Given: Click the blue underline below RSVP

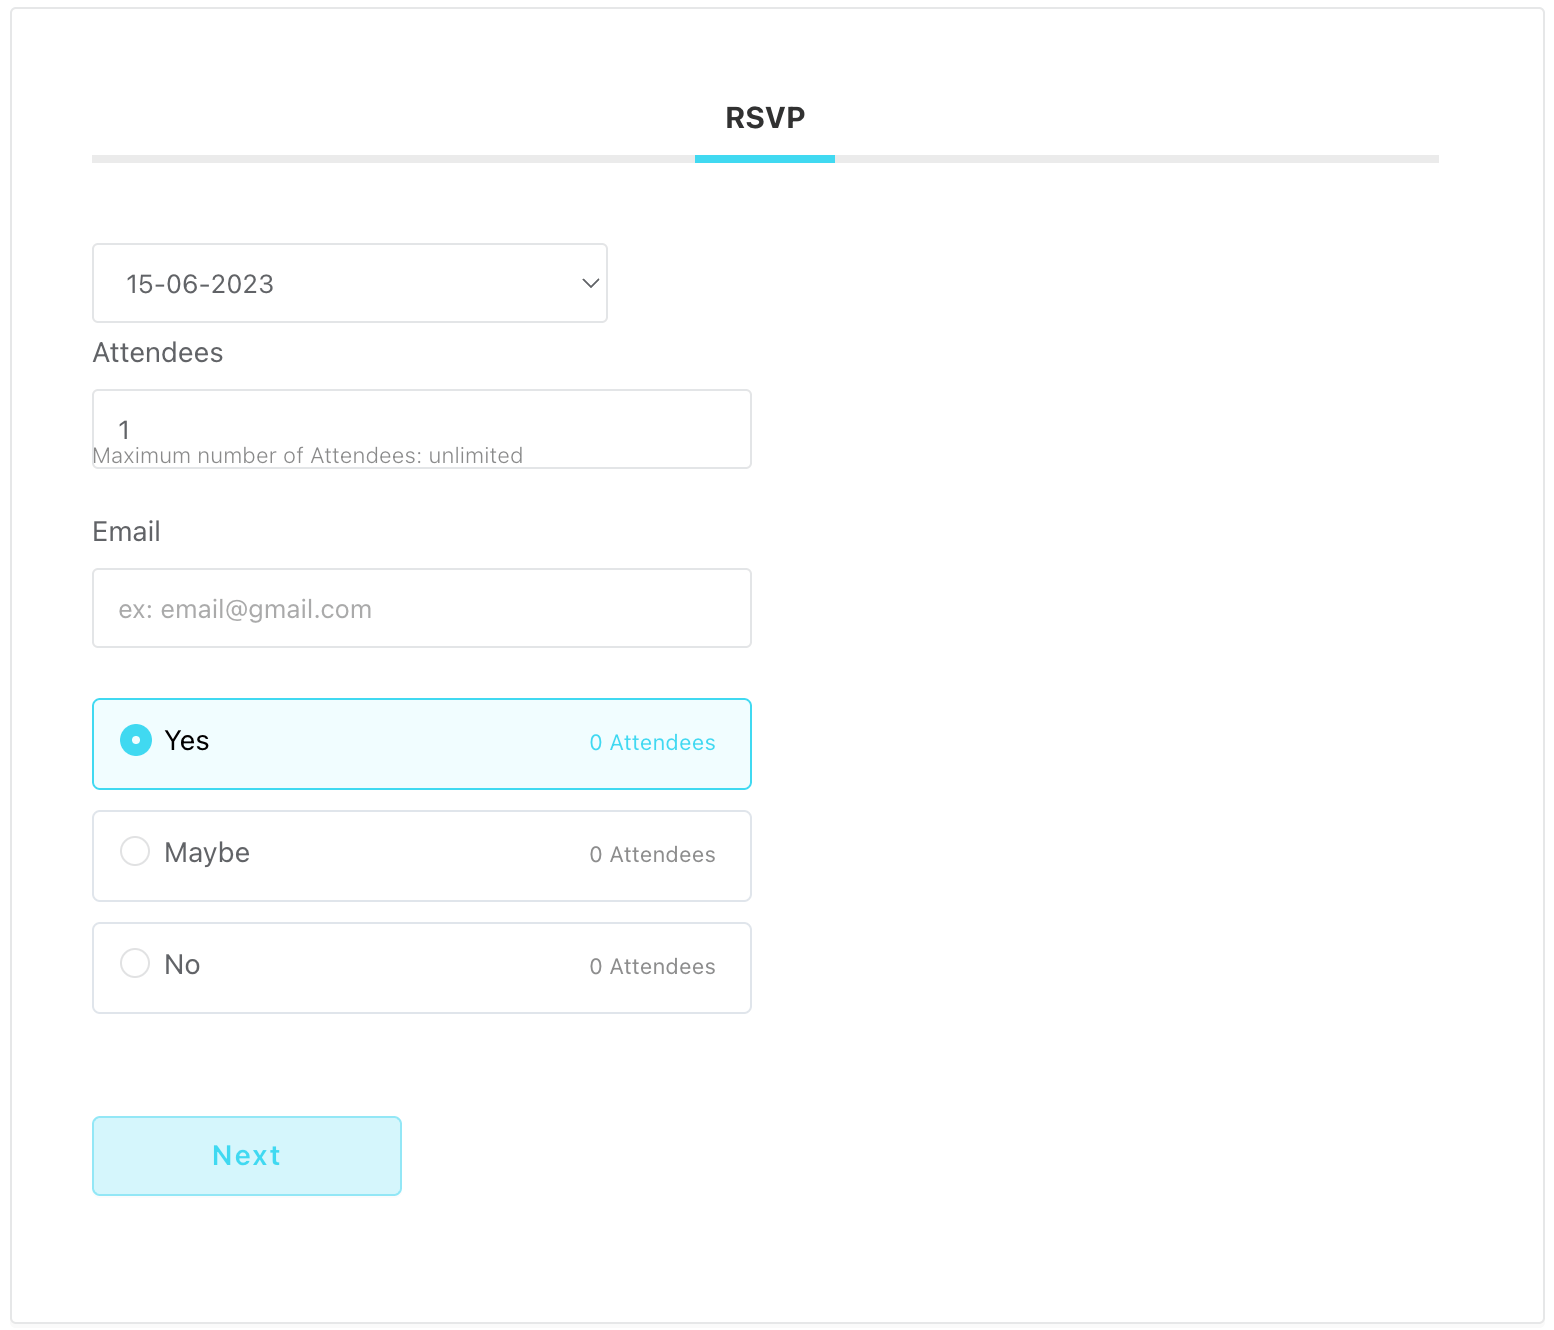Looking at the screenshot, I should [x=765, y=159].
